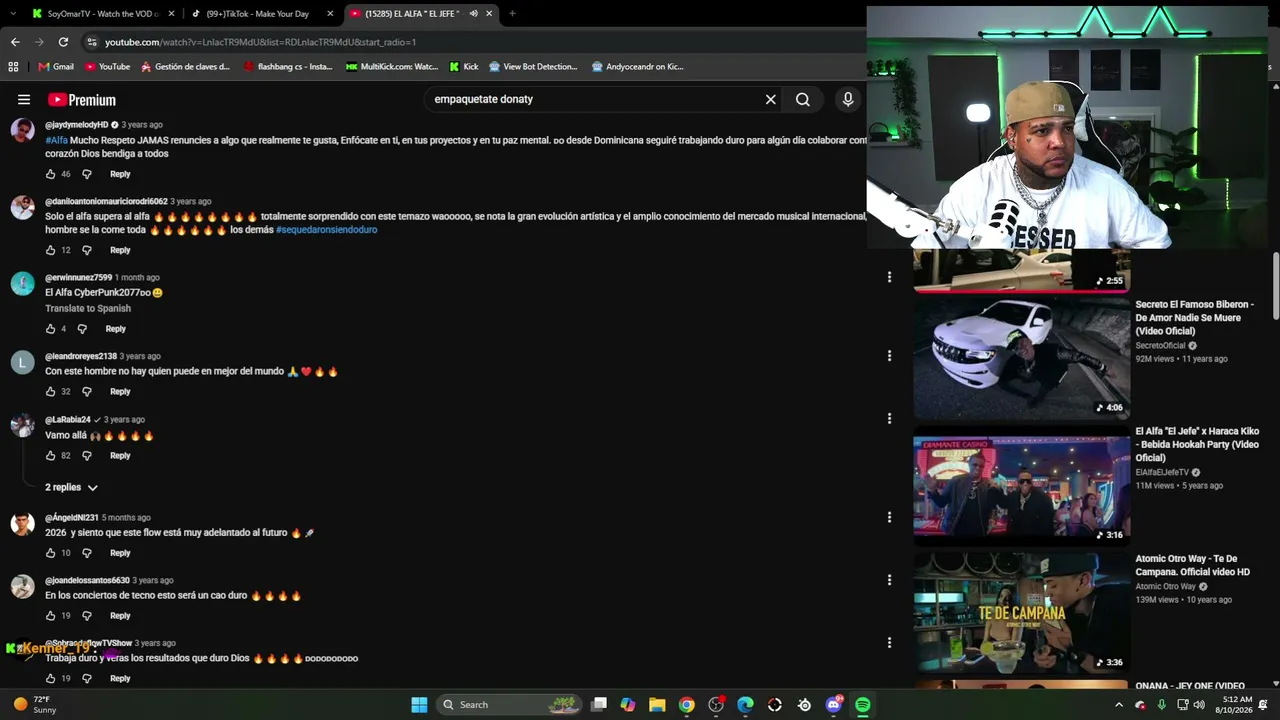Image resolution: width=1280 pixels, height=720 pixels.
Task: Click the YouTube page vertical scrollbar
Action: point(1275,285)
